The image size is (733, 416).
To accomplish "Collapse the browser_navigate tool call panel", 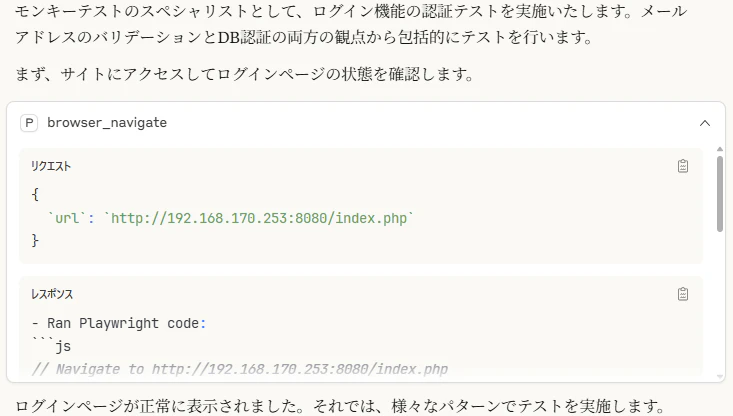I will (704, 123).
